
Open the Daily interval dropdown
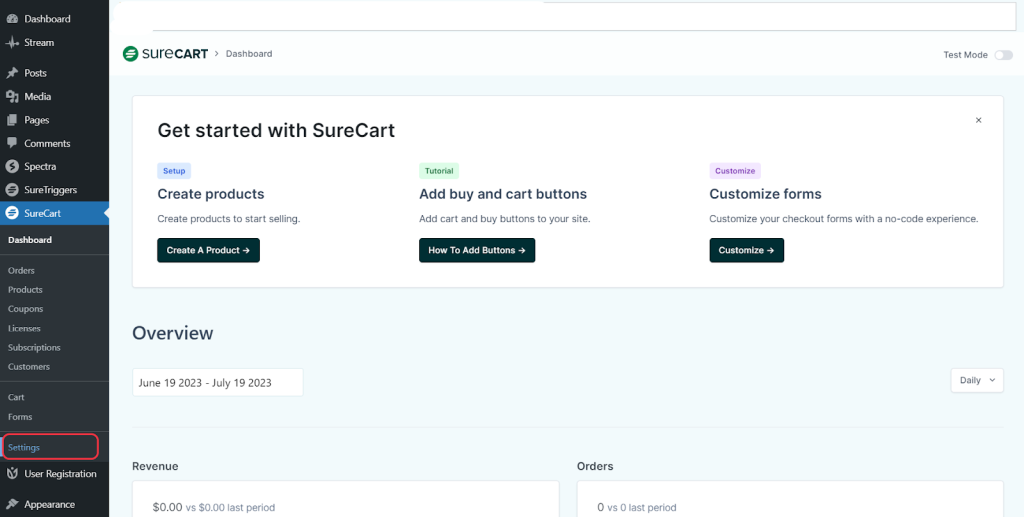coord(977,380)
